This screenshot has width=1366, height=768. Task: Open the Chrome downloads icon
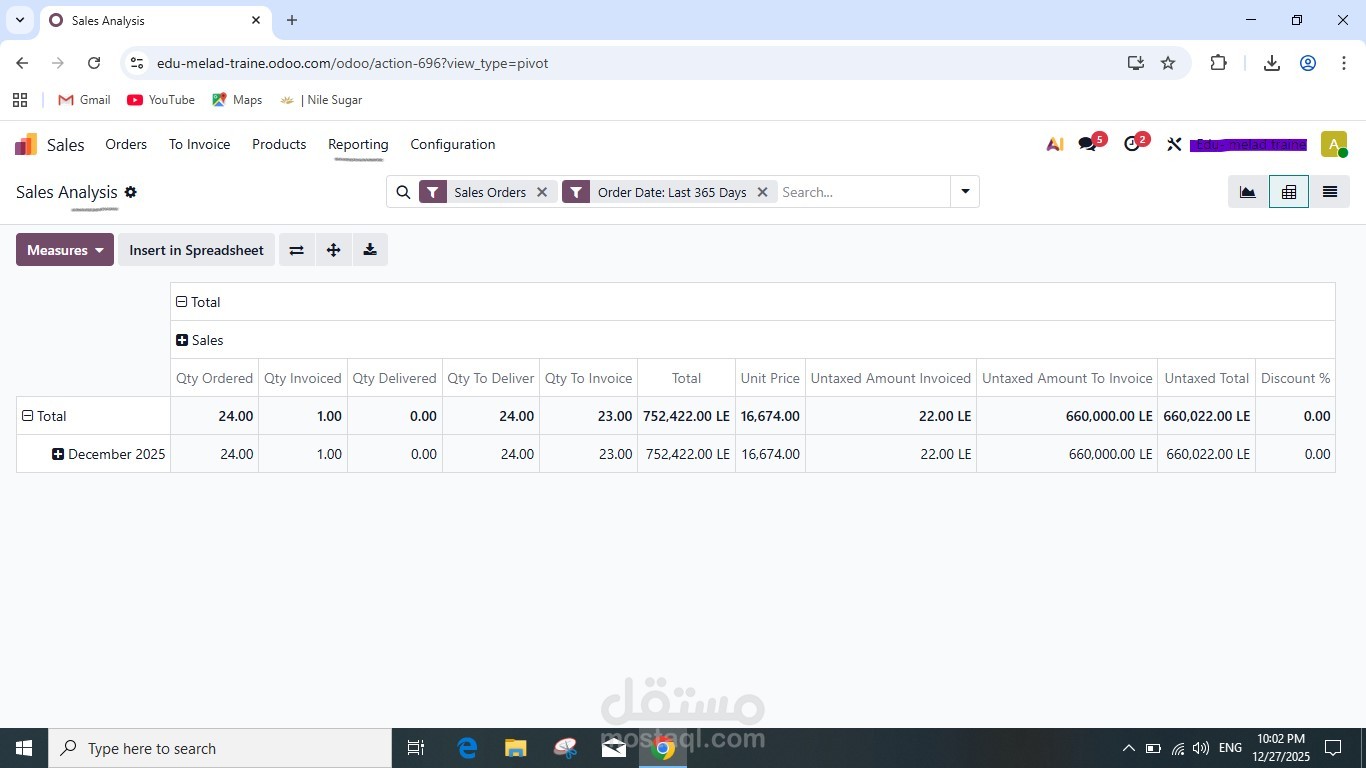1272,63
